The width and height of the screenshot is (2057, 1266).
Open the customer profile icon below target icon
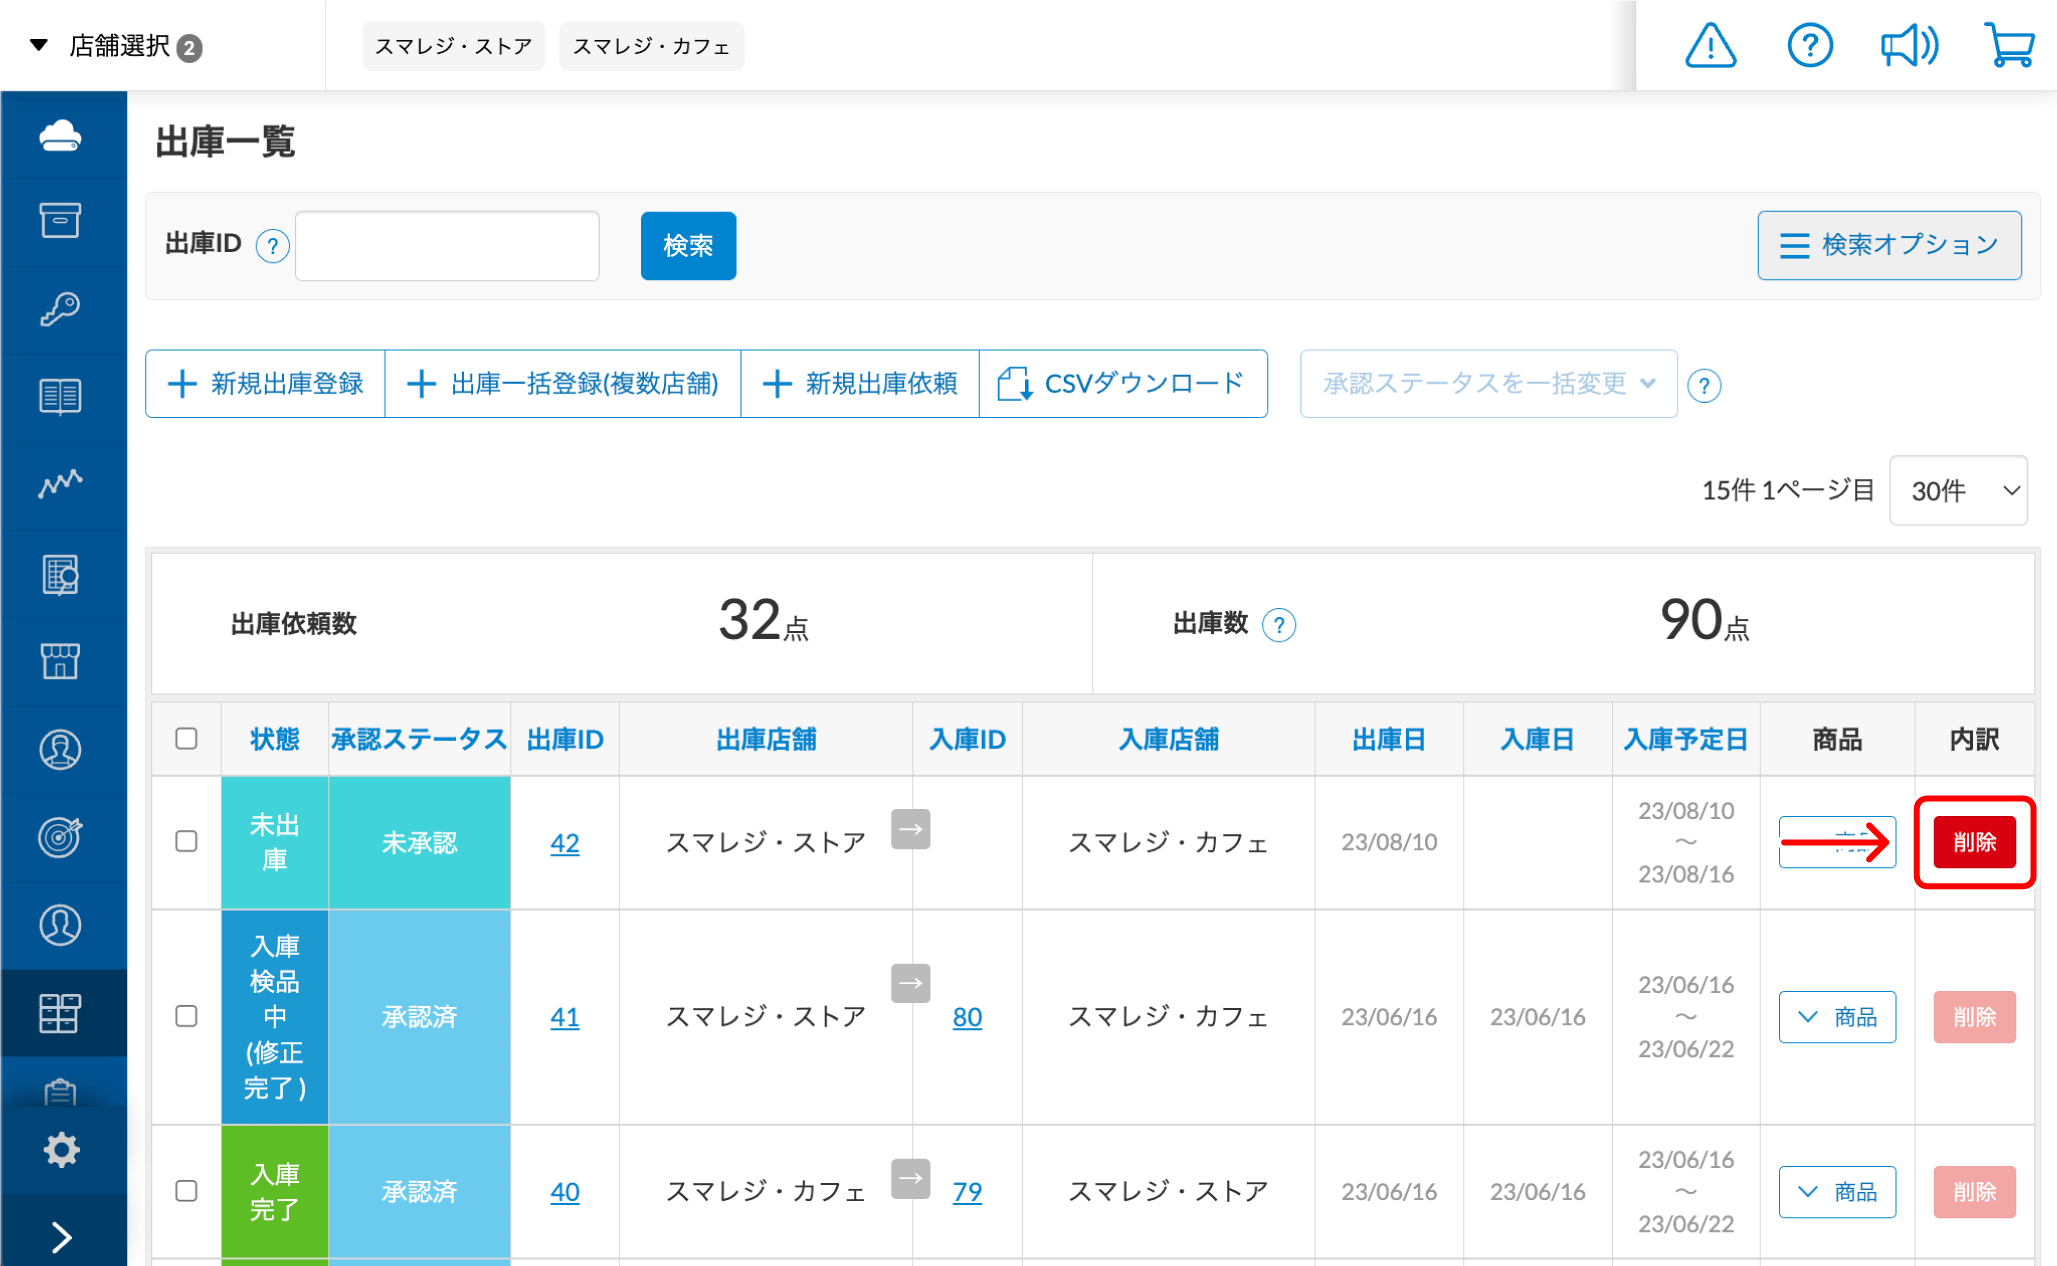60,925
